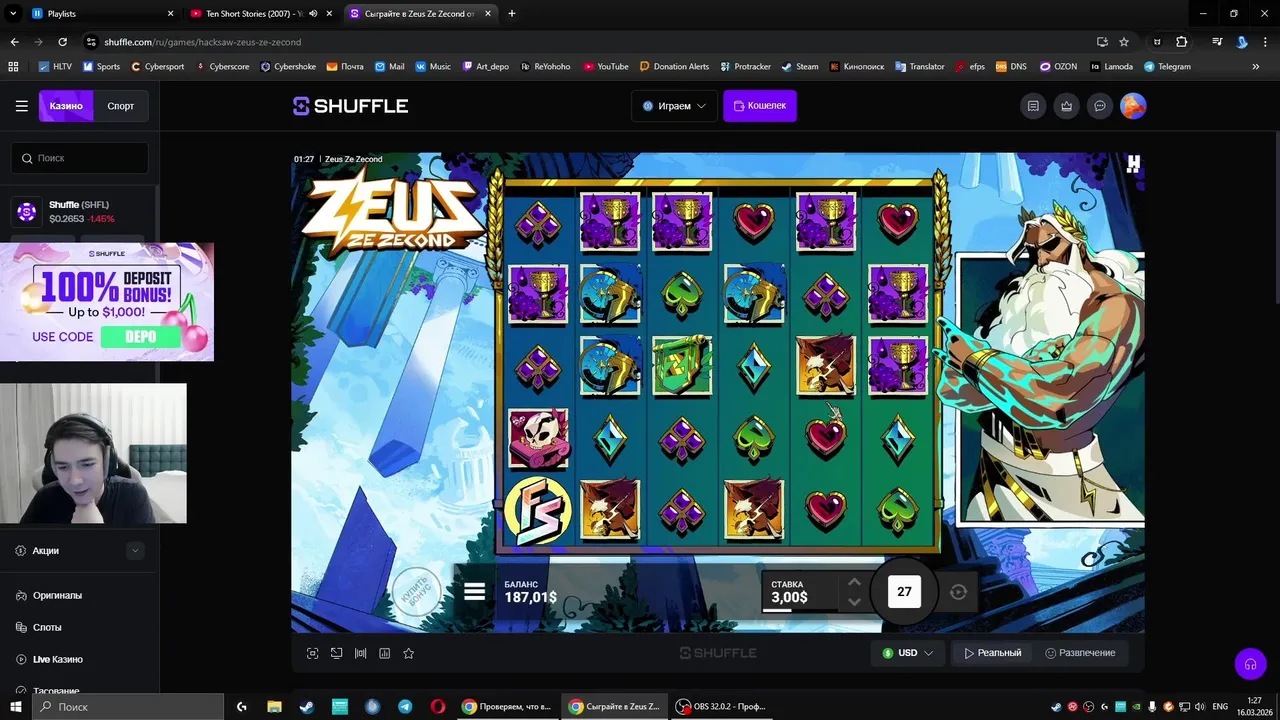Open the chat bubble icon in header
This screenshot has height=720, width=1280.
coord(1100,106)
